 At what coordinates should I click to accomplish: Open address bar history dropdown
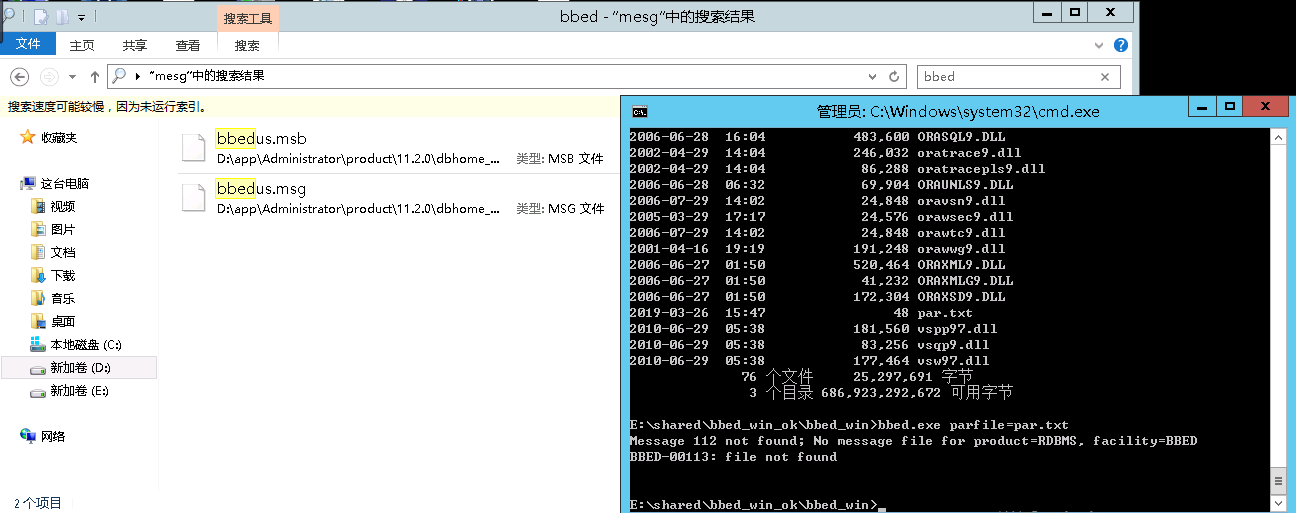pos(873,77)
